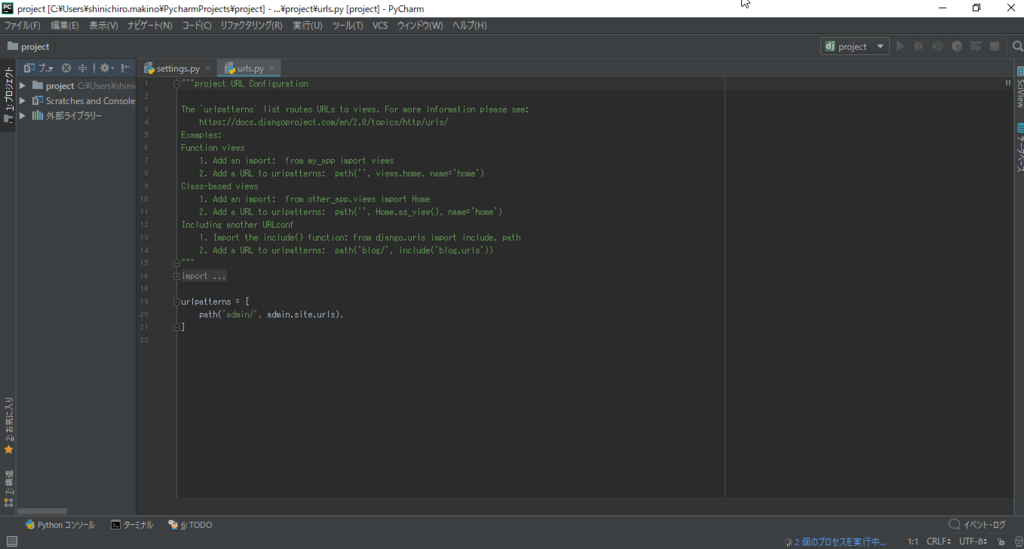Collapse all nodes icon in project panel

pyautogui.click(x=82, y=68)
